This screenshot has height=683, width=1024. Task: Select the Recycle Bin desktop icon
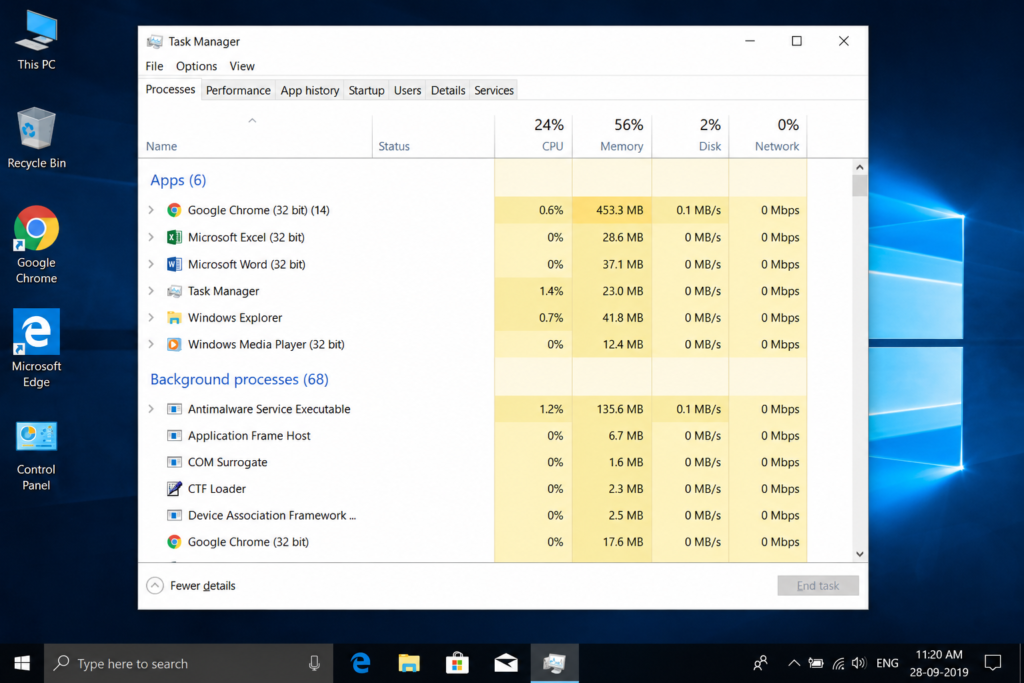click(37, 138)
